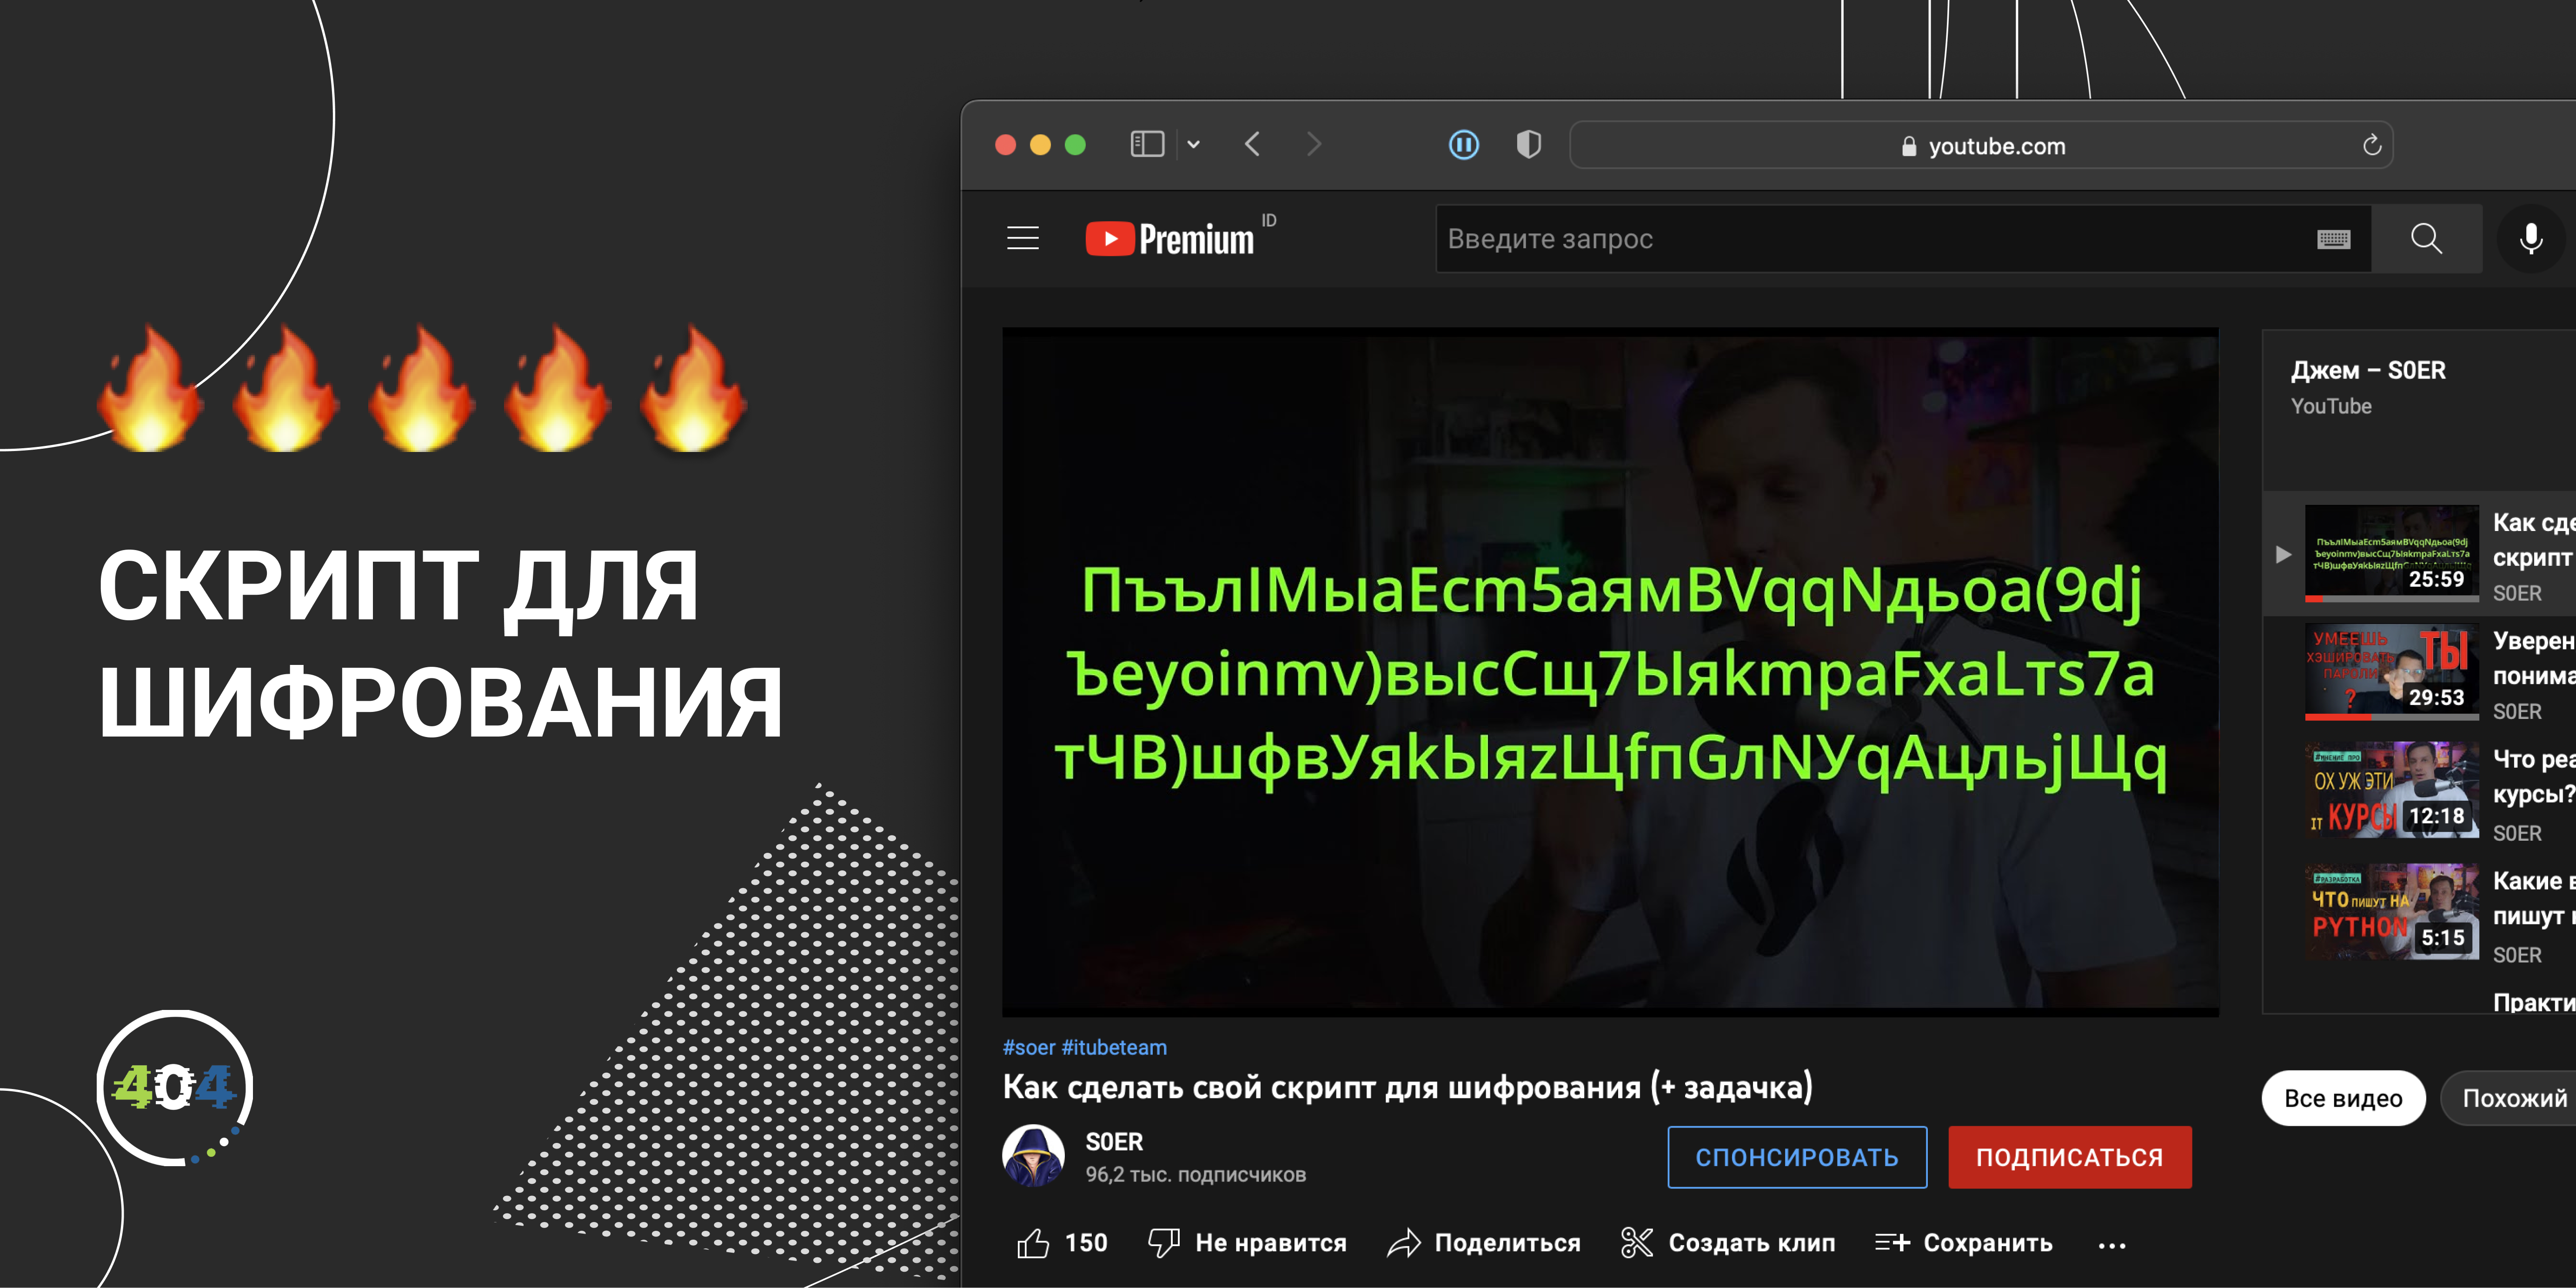Start voice search with the microphone icon

click(2530, 238)
